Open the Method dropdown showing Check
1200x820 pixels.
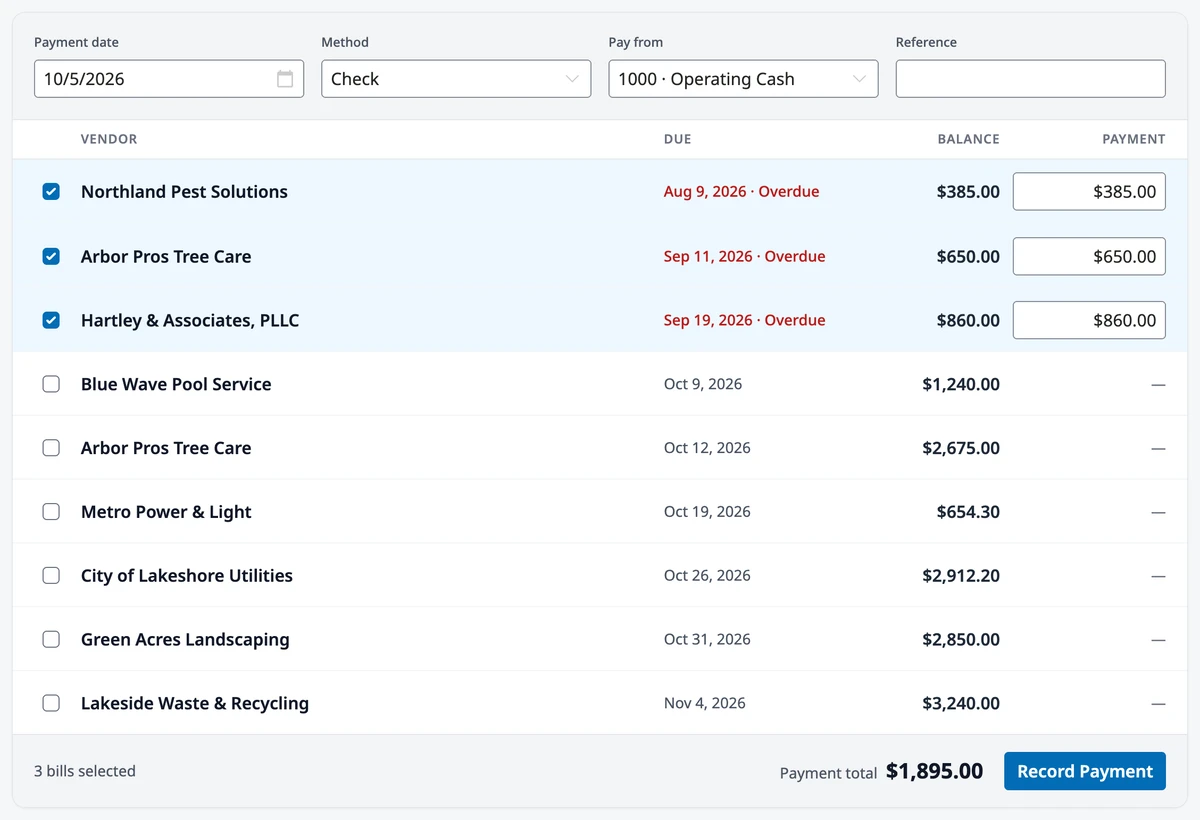pos(456,79)
